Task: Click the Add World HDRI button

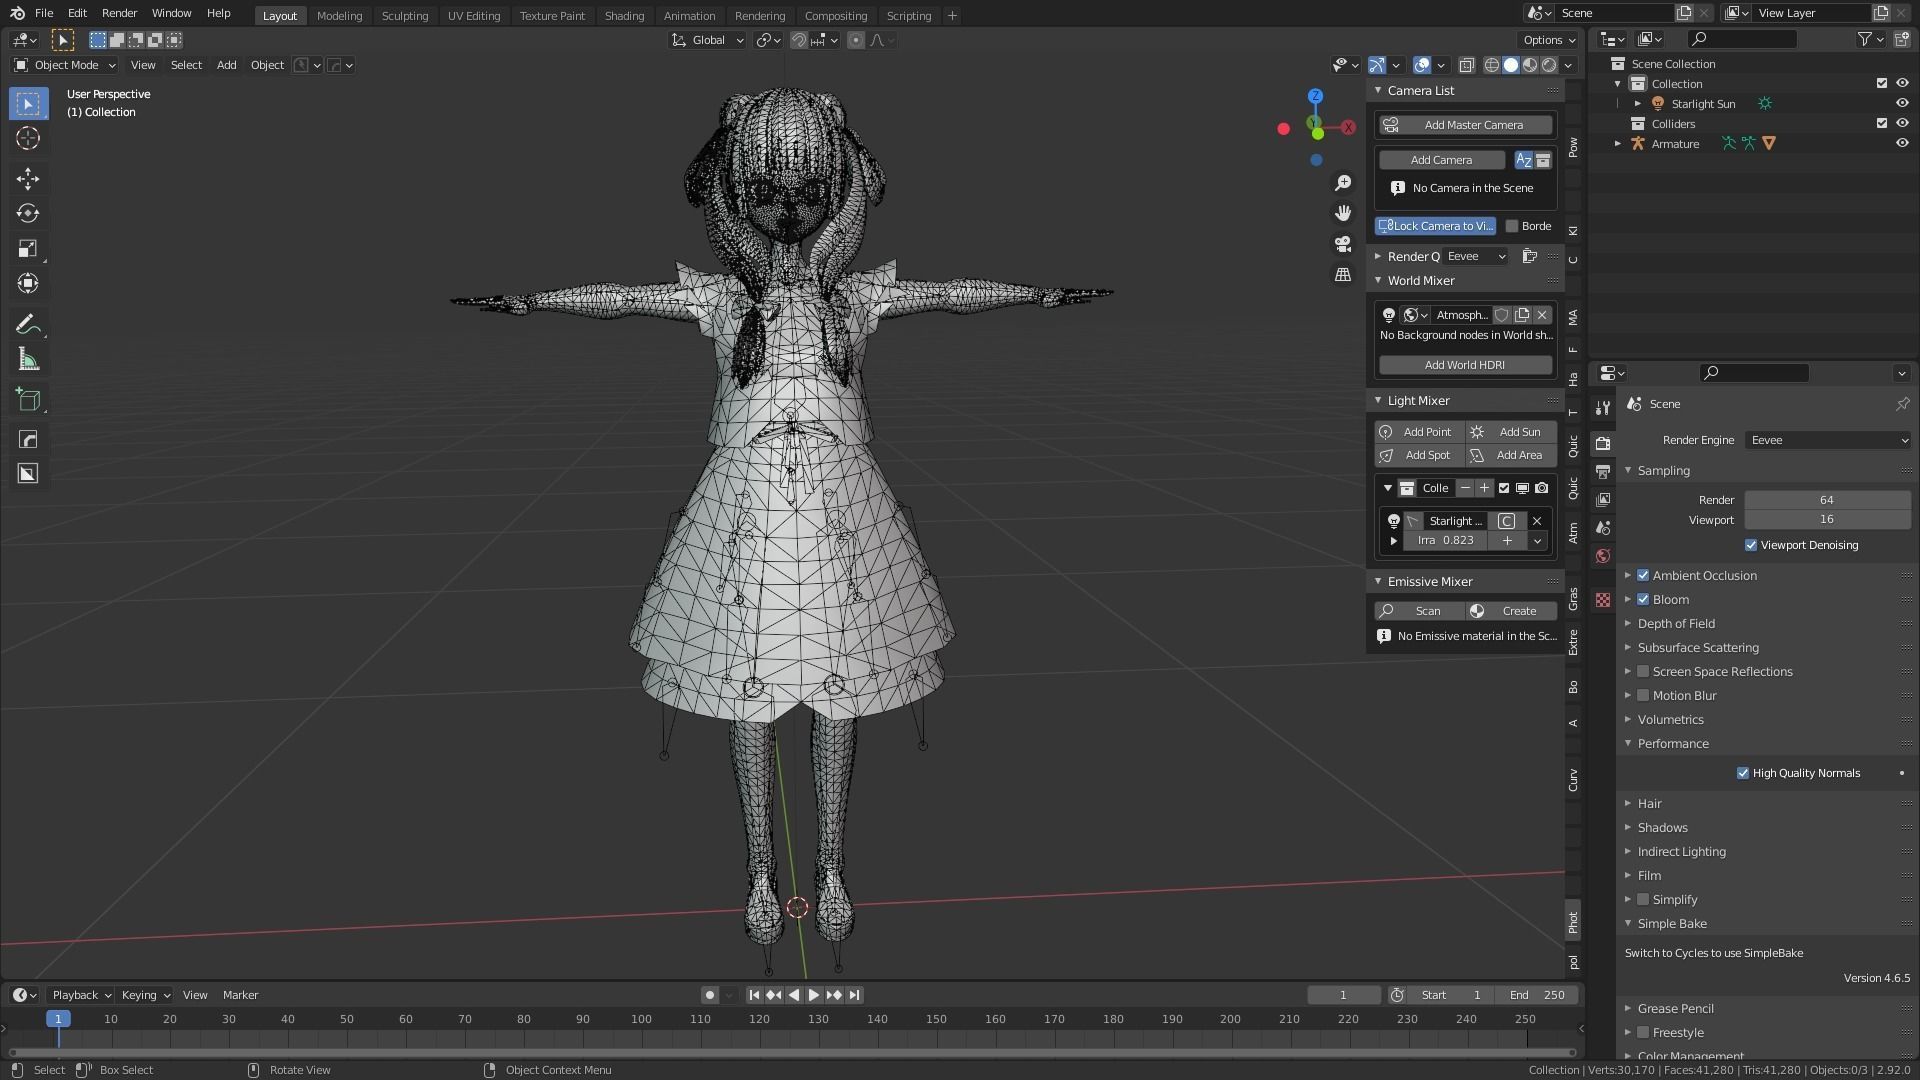Action: pyautogui.click(x=1466, y=365)
